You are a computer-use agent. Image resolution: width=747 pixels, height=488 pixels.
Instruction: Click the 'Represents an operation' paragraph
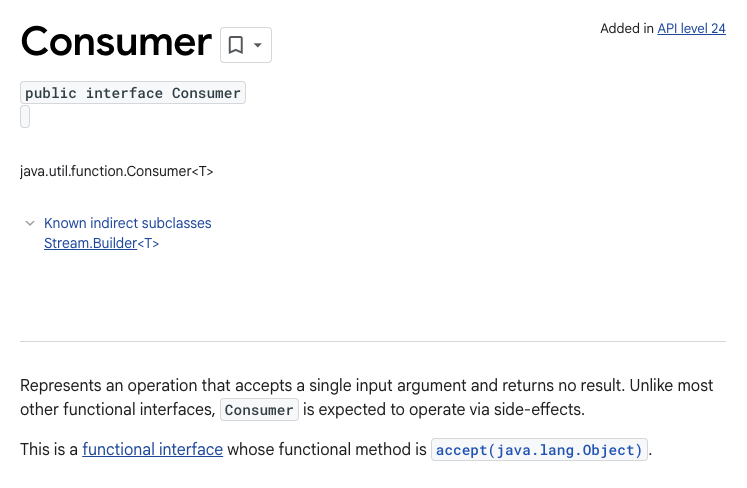tap(366, 397)
